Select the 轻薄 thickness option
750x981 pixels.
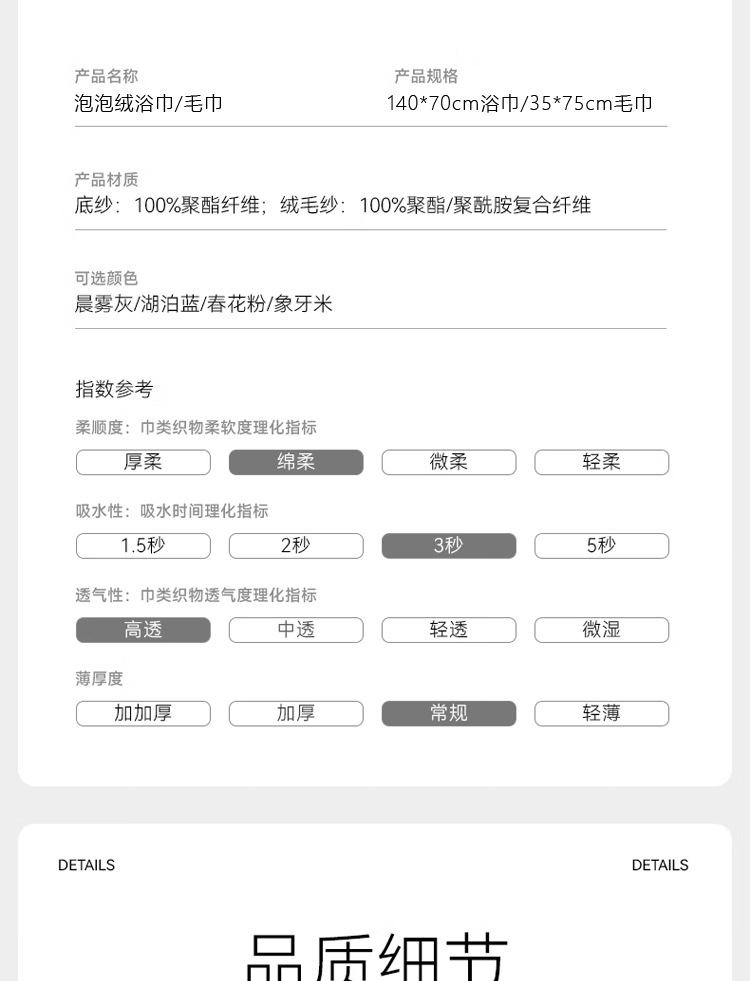coord(601,713)
